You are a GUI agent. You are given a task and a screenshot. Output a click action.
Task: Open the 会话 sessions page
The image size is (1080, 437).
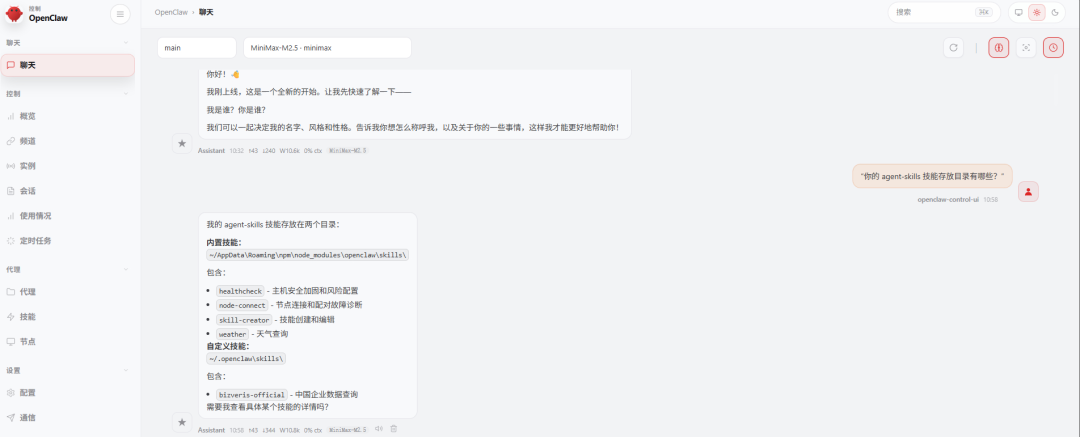[x=68, y=190]
